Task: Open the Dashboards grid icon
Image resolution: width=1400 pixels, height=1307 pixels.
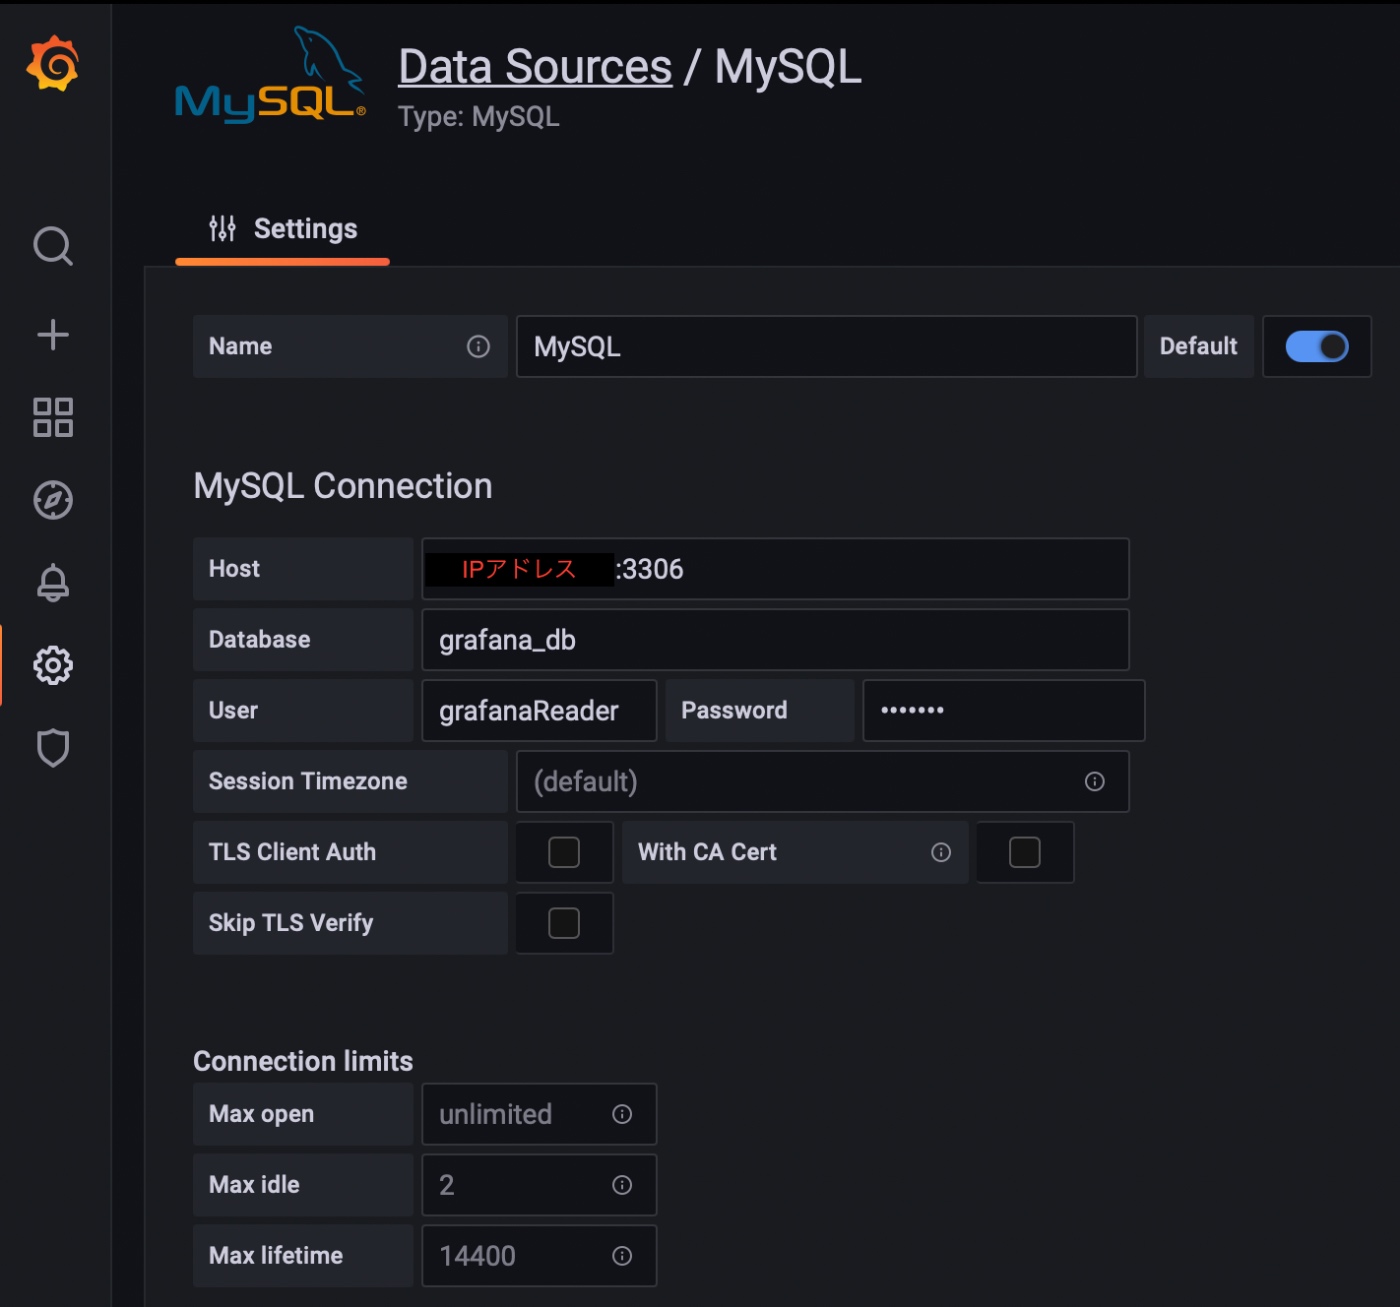Action: [x=53, y=417]
